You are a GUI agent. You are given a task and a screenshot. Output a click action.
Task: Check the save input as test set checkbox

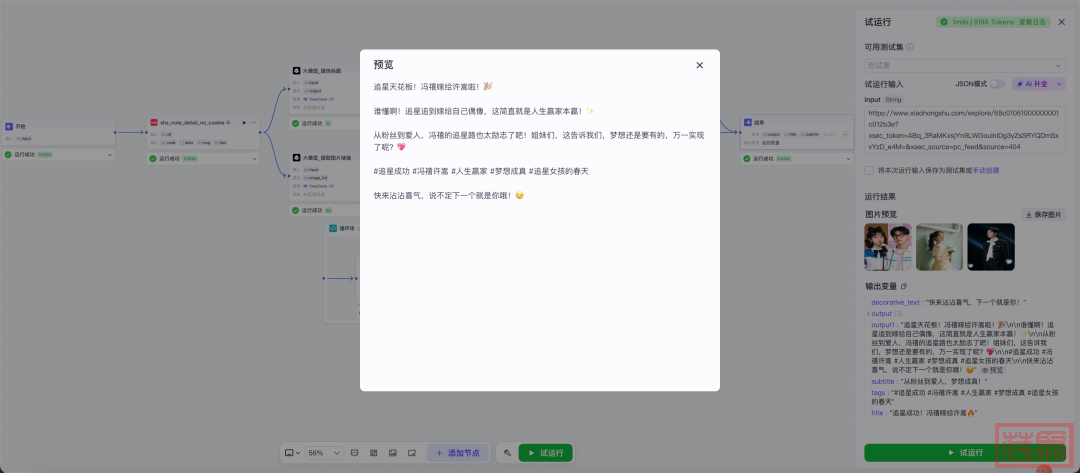point(869,170)
